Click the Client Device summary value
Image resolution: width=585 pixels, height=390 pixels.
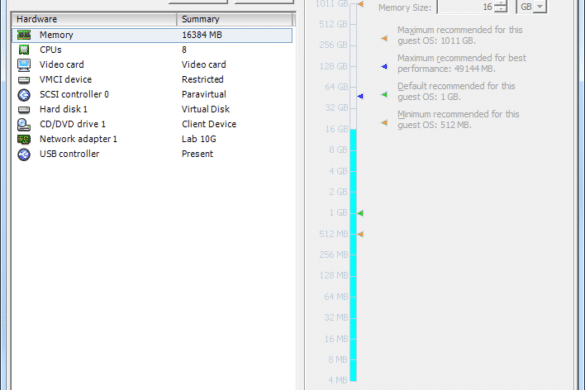[209, 124]
